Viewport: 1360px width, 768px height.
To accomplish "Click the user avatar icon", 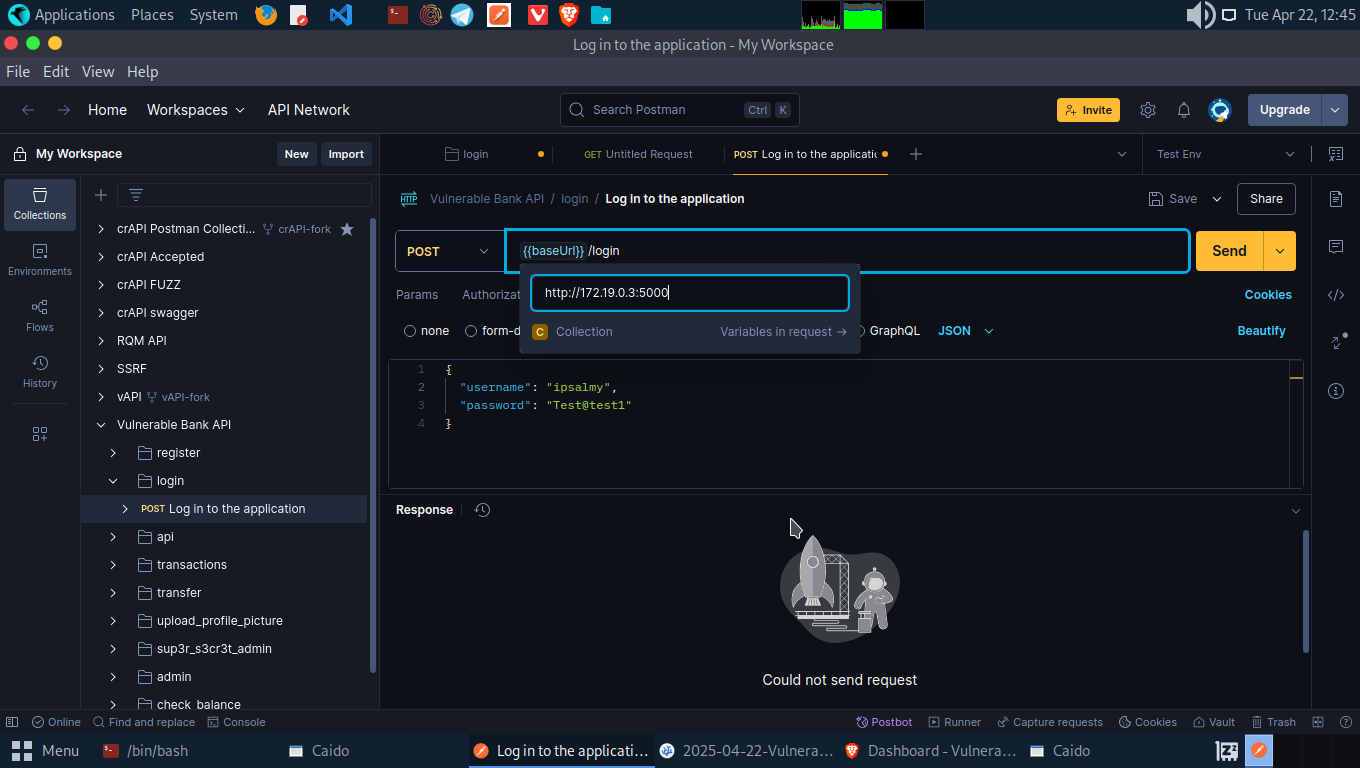I will click(1219, 110).
